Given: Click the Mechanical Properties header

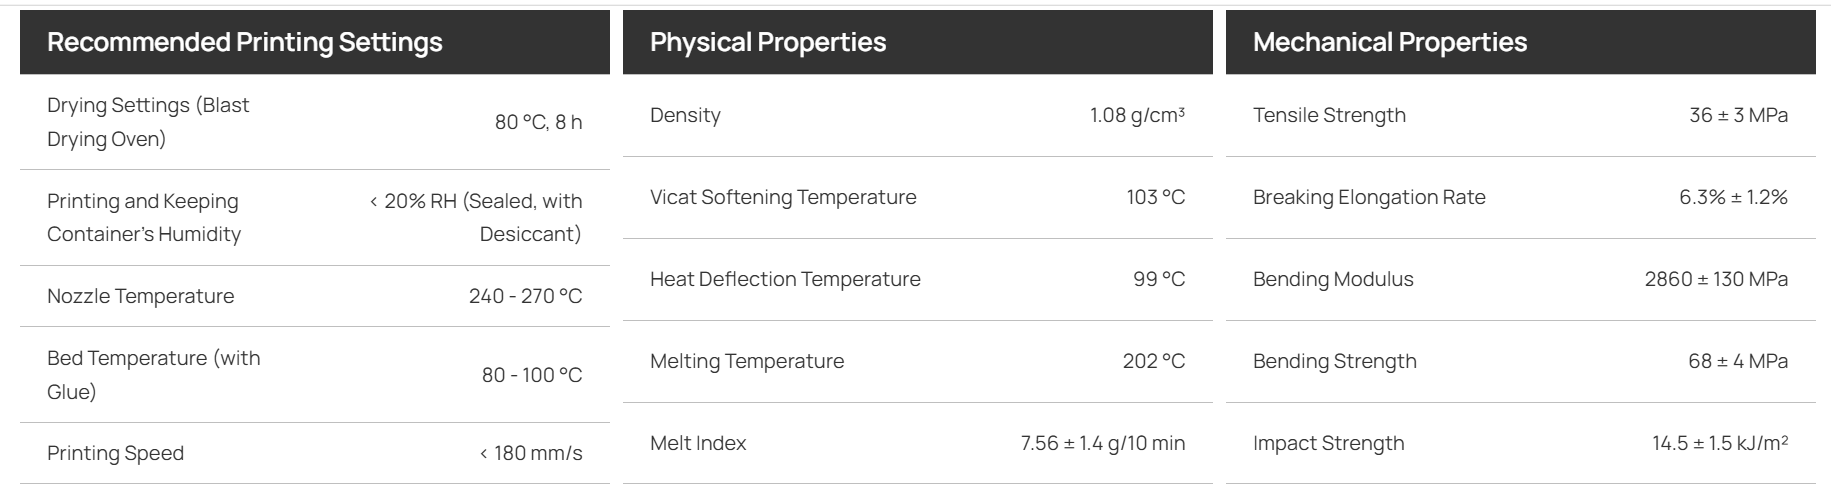Looking at the screenshot, I should coord(1390,42).
